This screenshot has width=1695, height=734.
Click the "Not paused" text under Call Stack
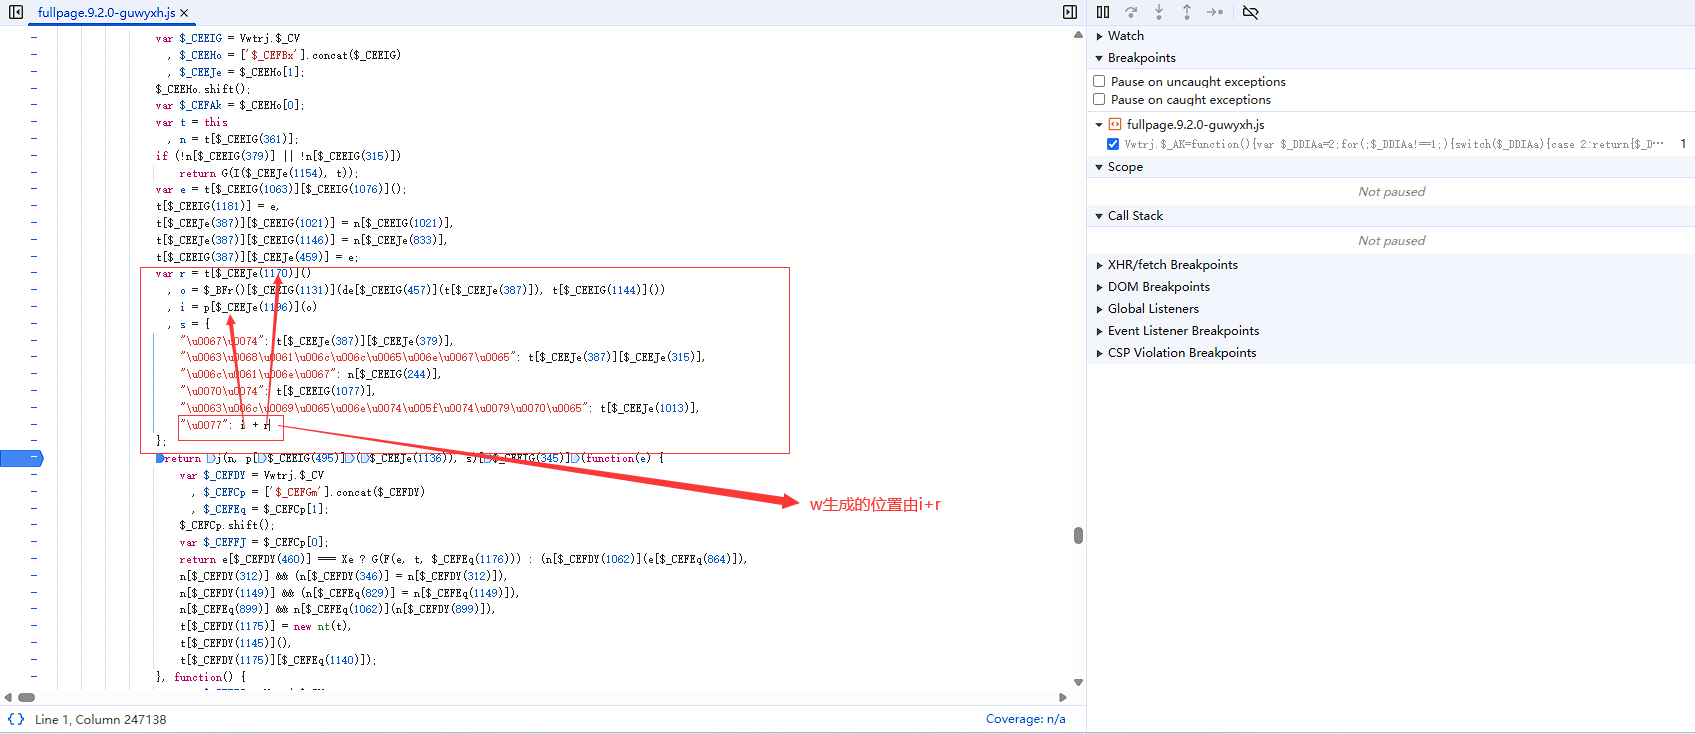click(1391, 241)
